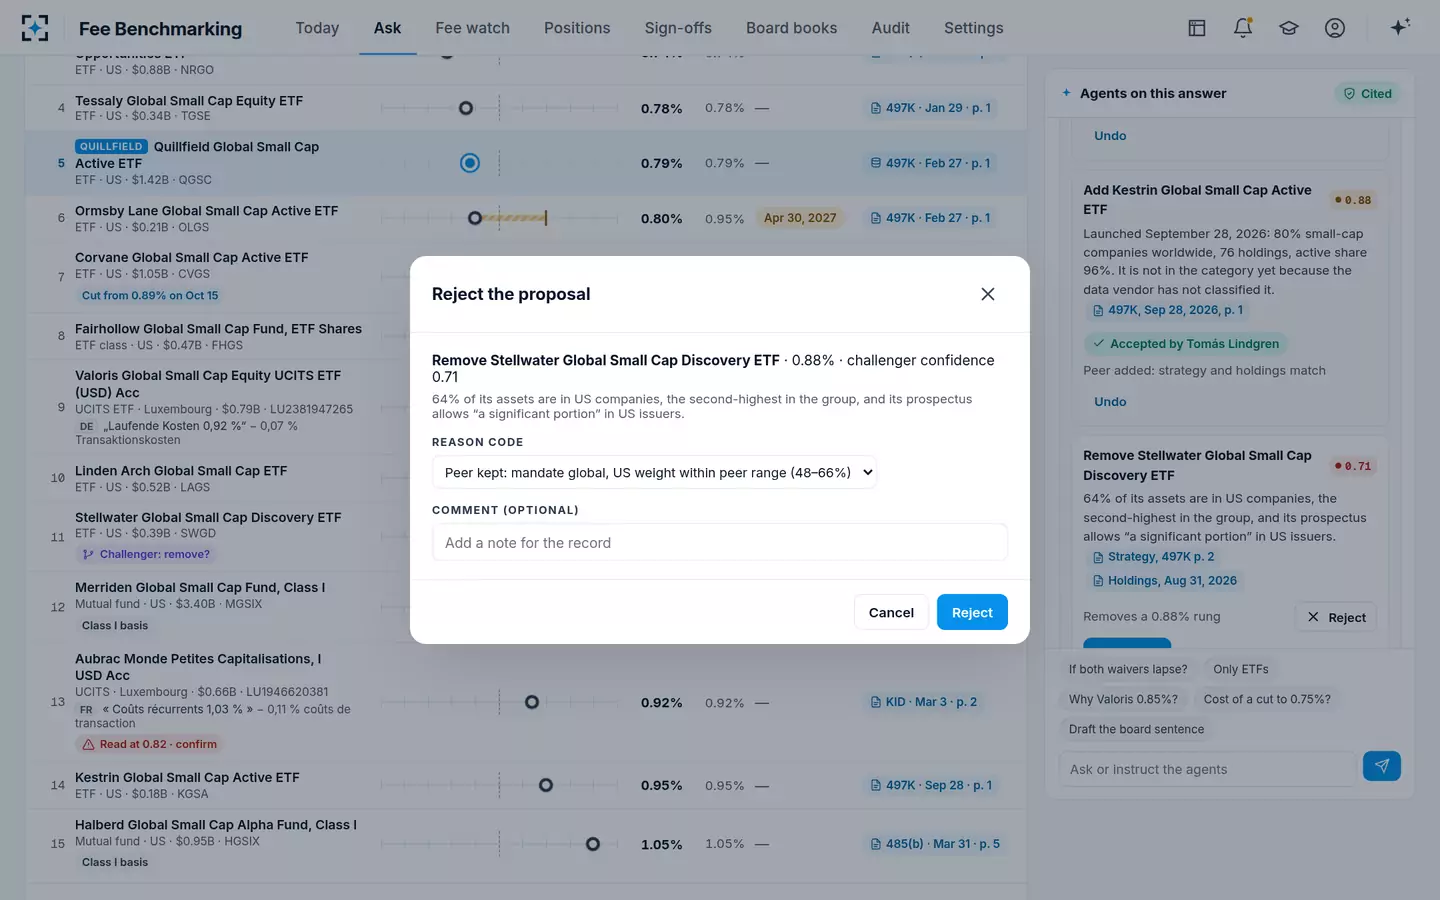This screenshot has height=900, width=1440.
Task: Click Reject in the Stellwater agent card
Action: coord(1336,617)
